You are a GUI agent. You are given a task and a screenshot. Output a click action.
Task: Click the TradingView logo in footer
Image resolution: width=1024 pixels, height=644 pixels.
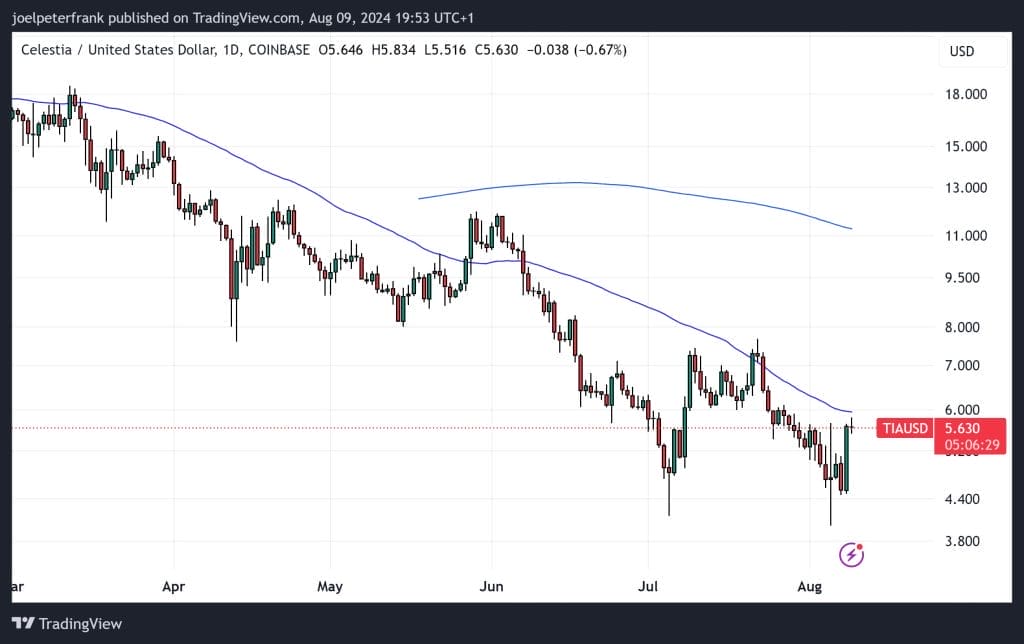pyautogui.click(x=67, y=623)
